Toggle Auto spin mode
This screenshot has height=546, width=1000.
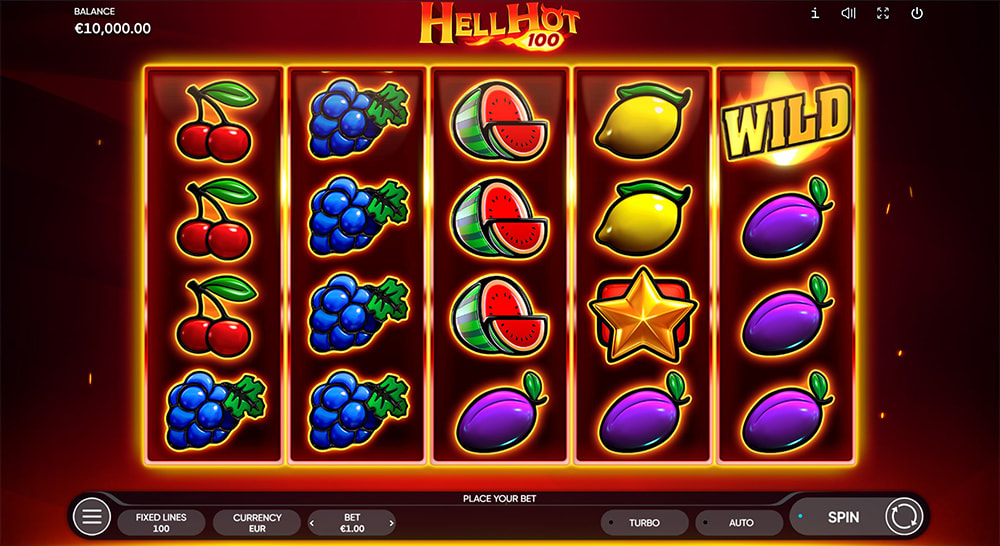pos(740,522)
